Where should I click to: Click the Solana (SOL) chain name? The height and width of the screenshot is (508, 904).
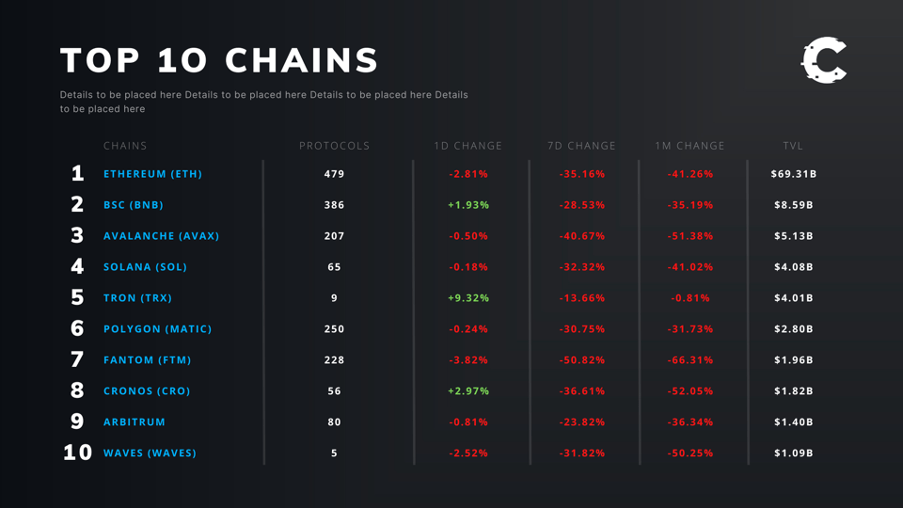[x=145, y=267]
